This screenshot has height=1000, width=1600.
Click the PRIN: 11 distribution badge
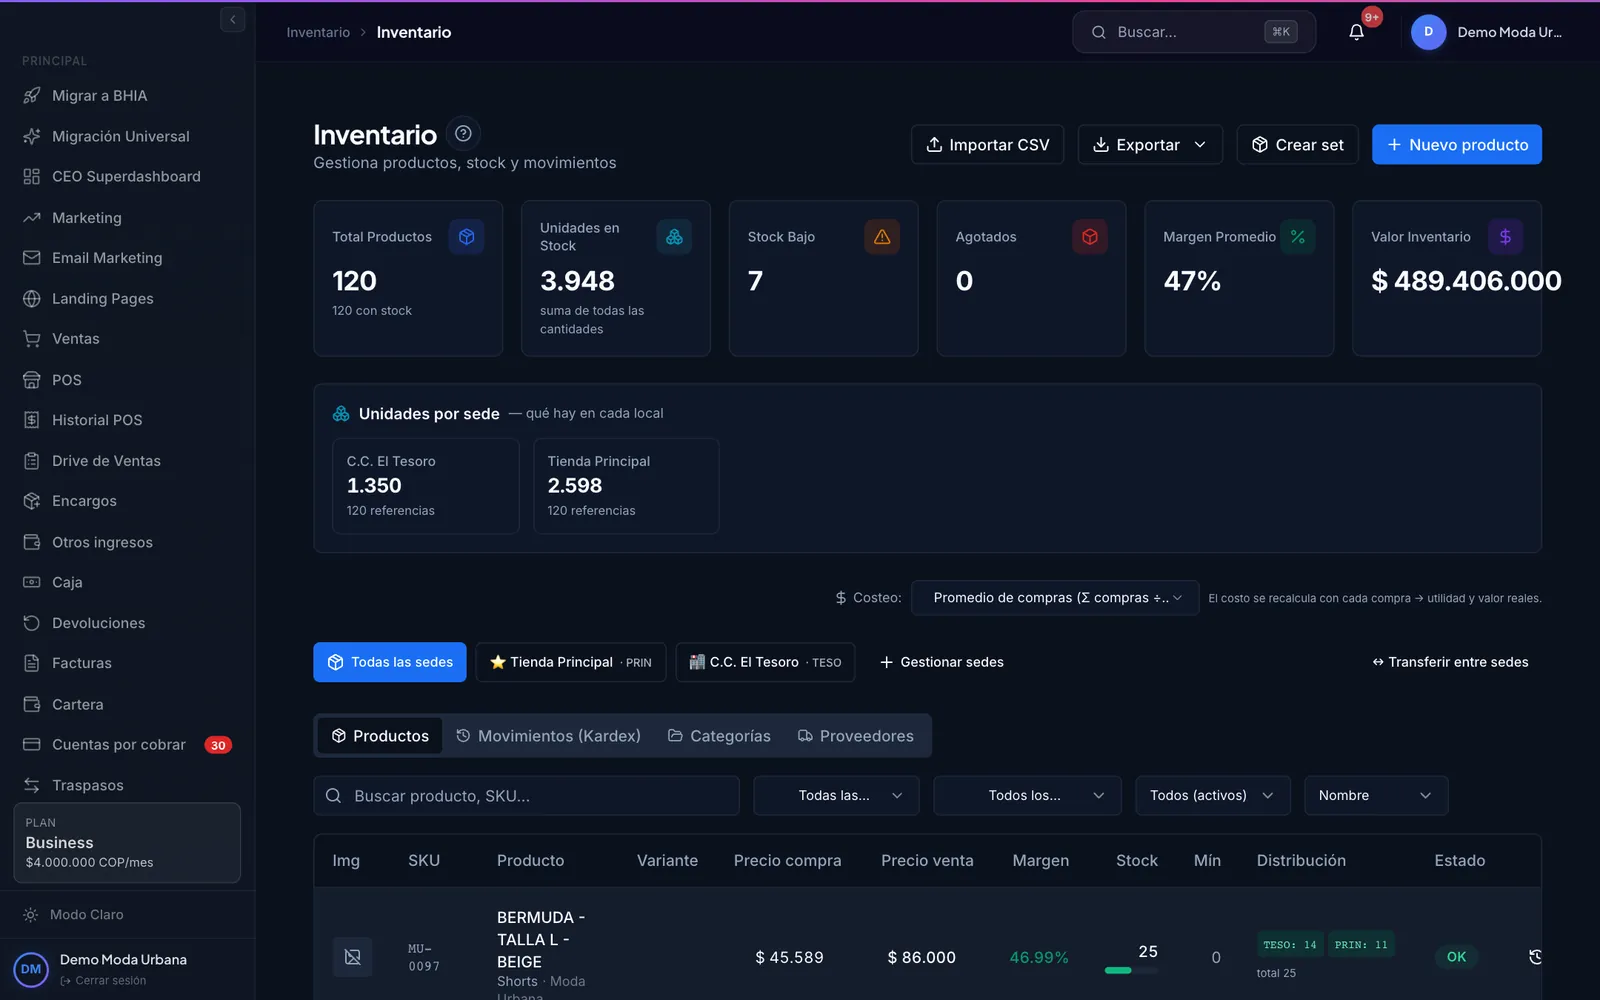tap(1361, 945)
